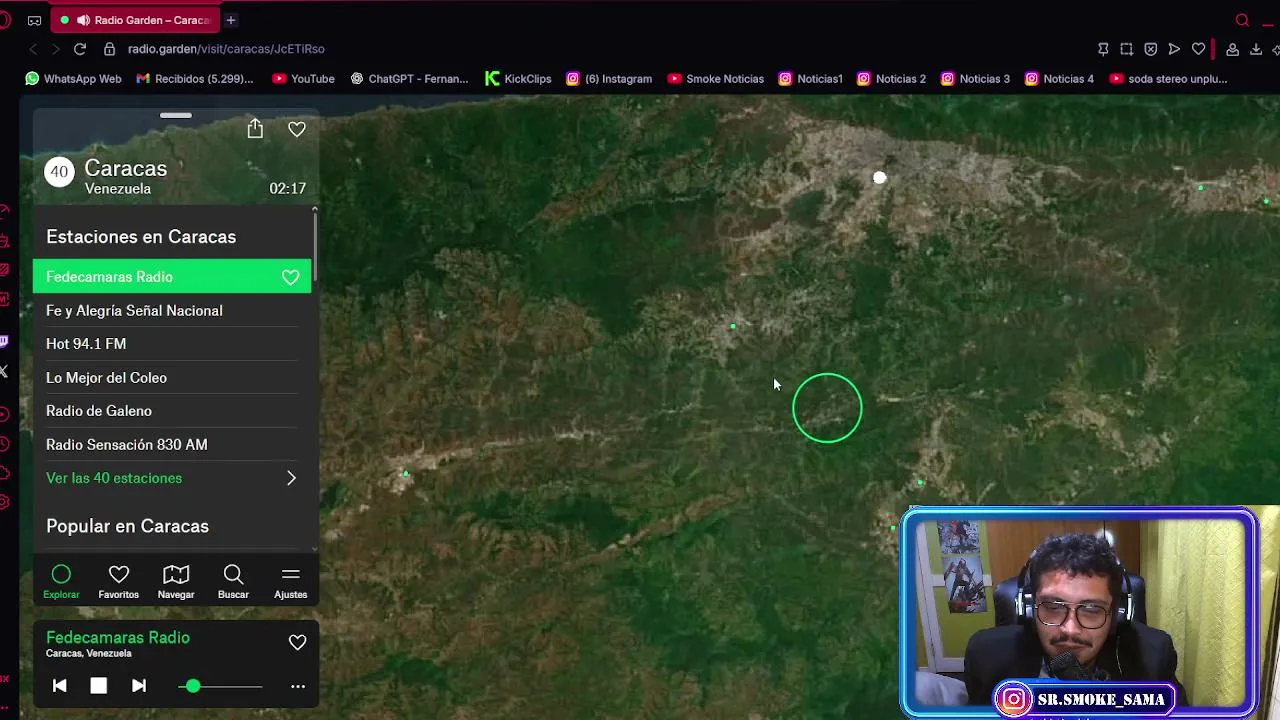Screen dimensions: 1280x720
Task: Open YouTube bookmark
Action: tap(303, 79)
